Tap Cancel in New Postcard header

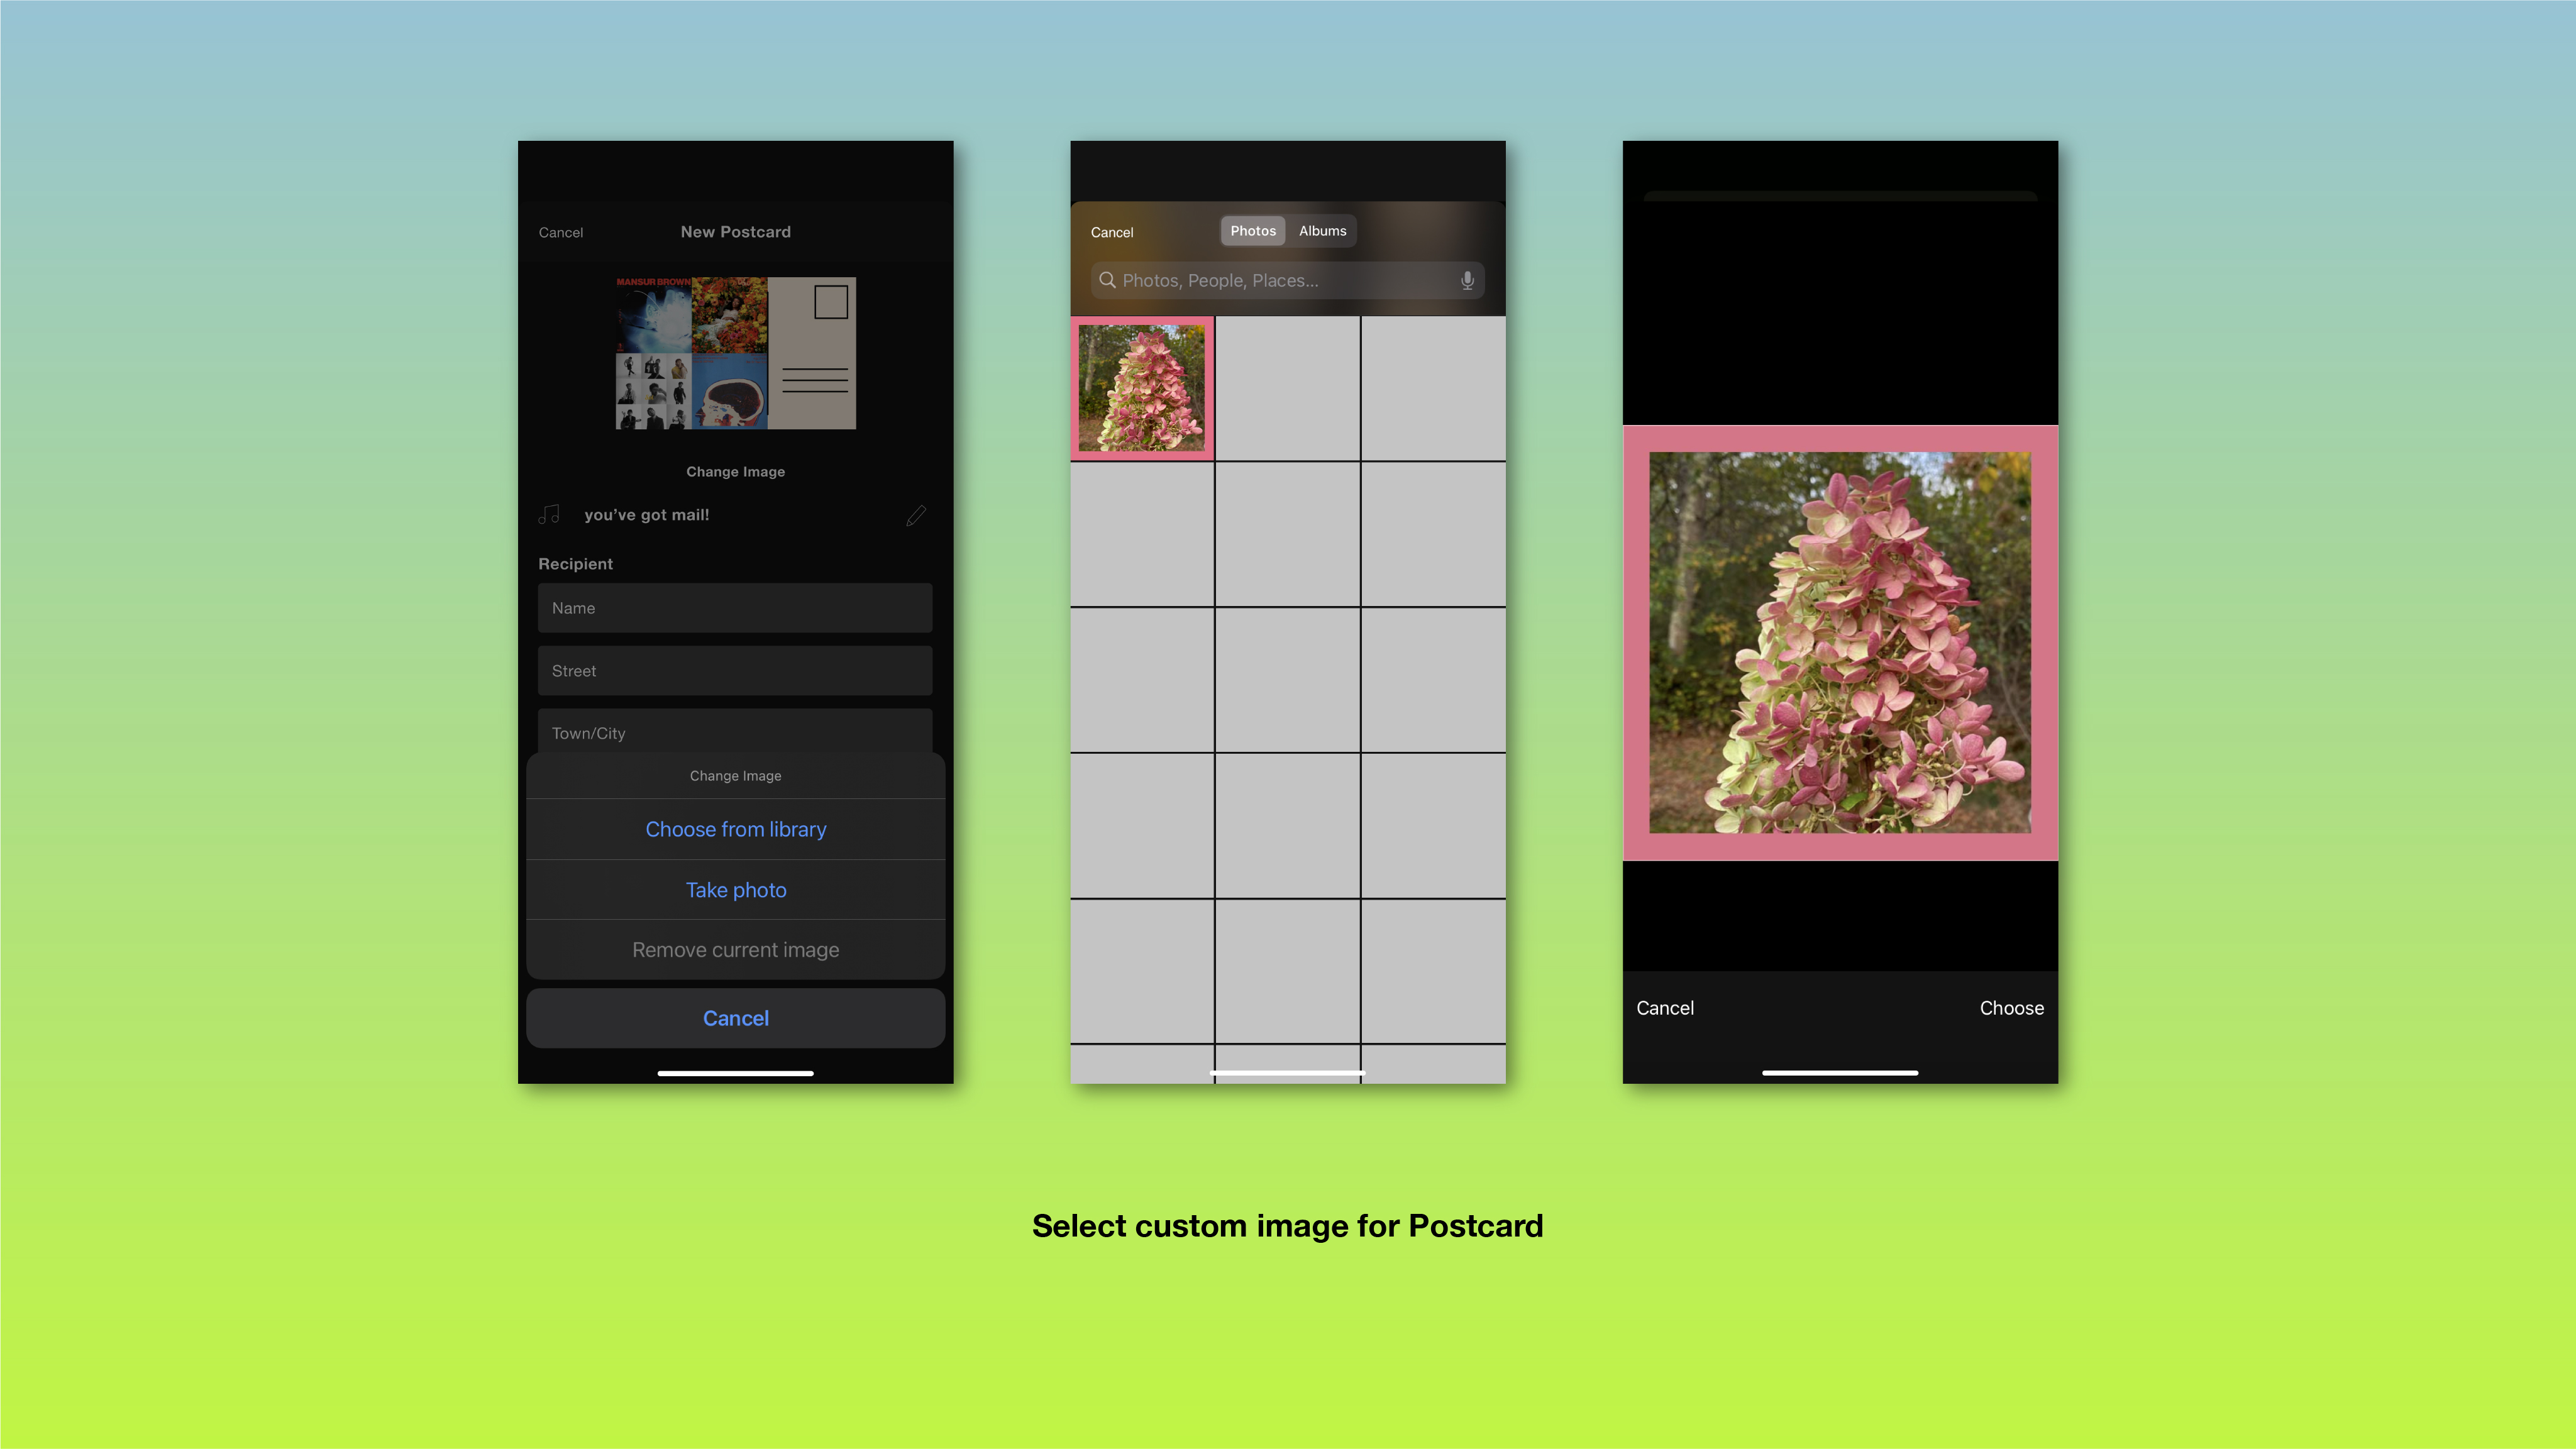[560, 232]
